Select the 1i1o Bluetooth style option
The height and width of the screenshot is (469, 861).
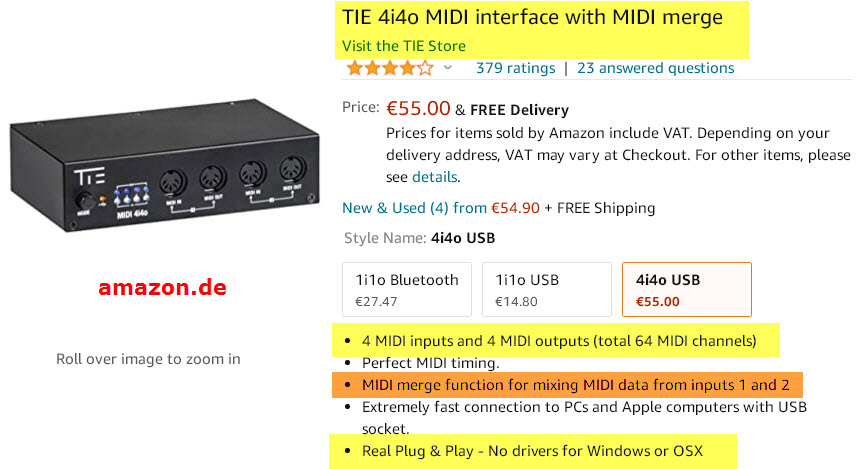coord(406,289)
